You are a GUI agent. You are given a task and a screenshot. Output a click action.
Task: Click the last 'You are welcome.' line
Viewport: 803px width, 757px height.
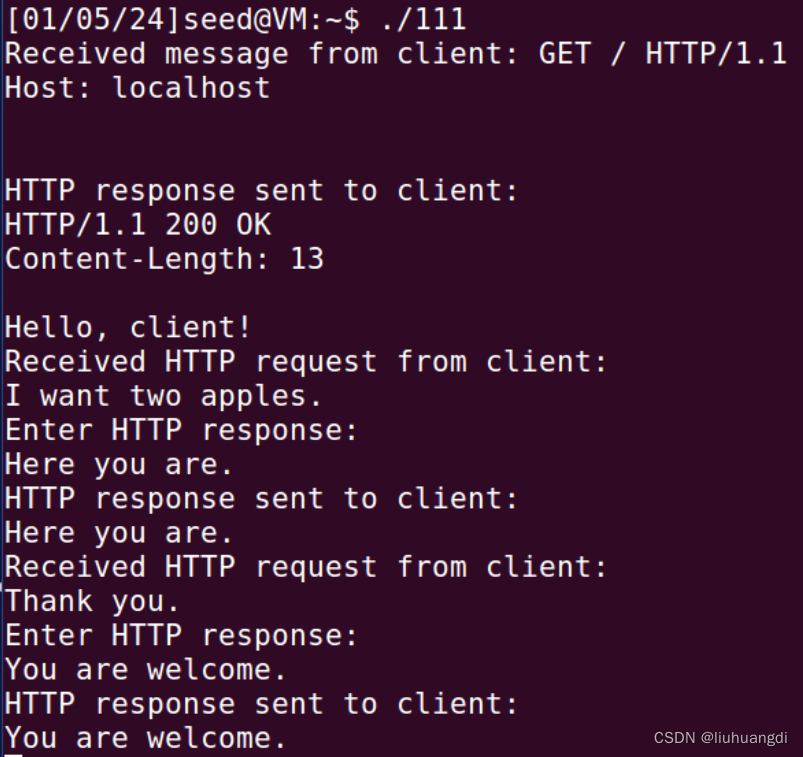[x=145, y=738]
